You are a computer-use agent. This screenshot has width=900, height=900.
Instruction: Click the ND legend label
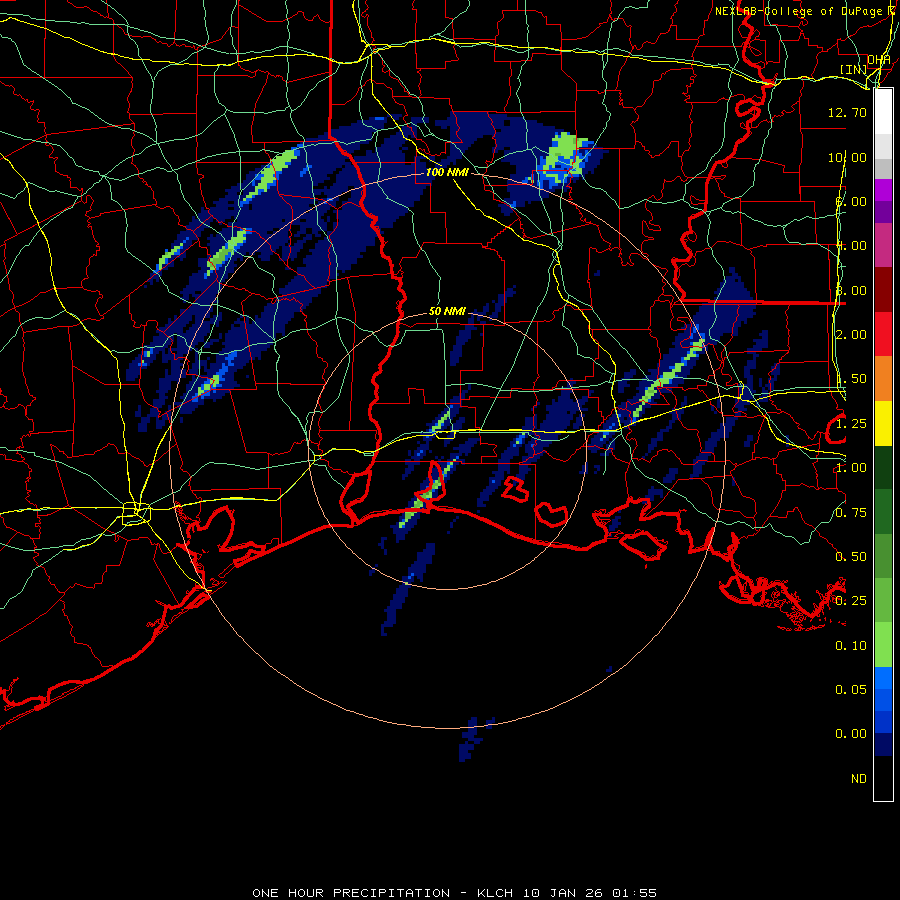[x=859, y=779]
